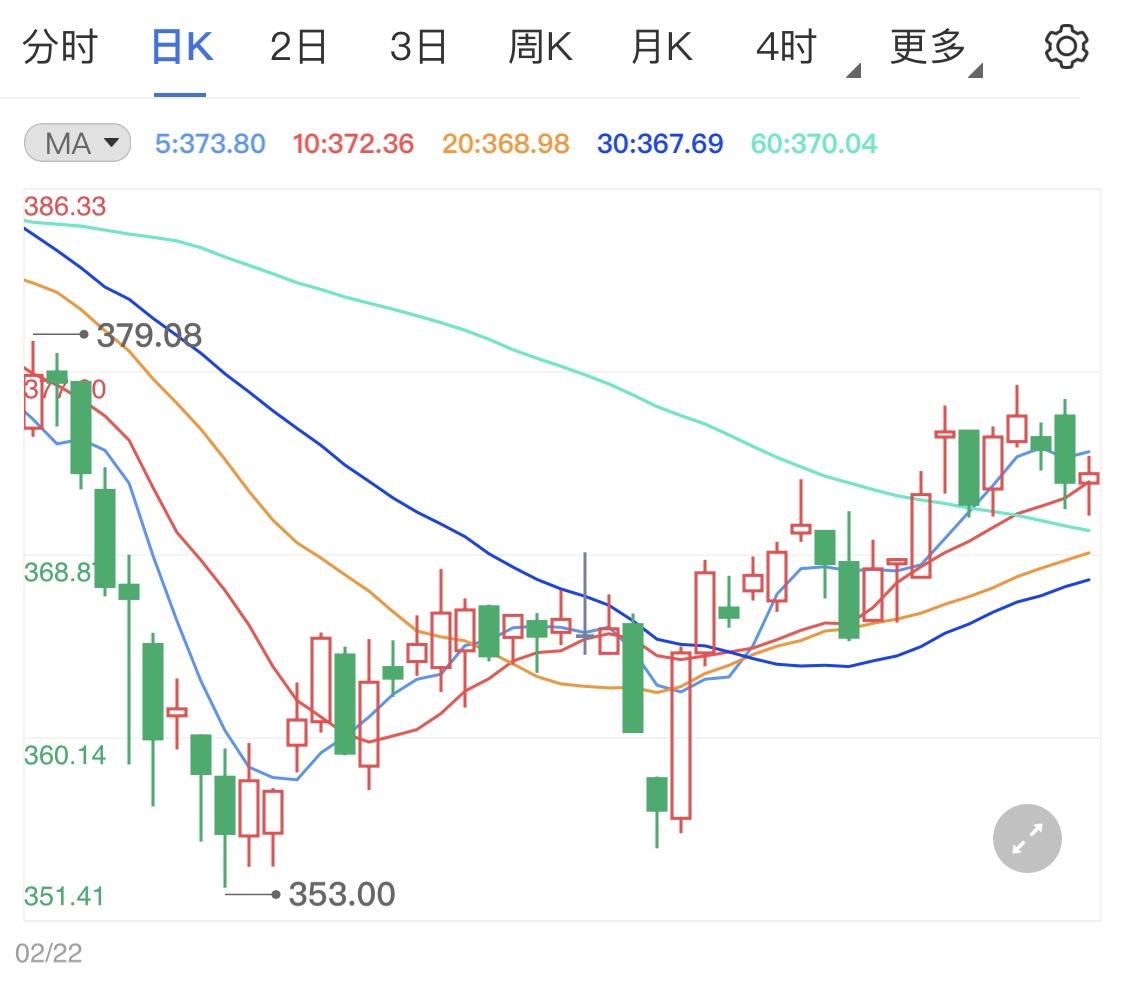Click the MA60 value 60:370.04

coord(814,144)
